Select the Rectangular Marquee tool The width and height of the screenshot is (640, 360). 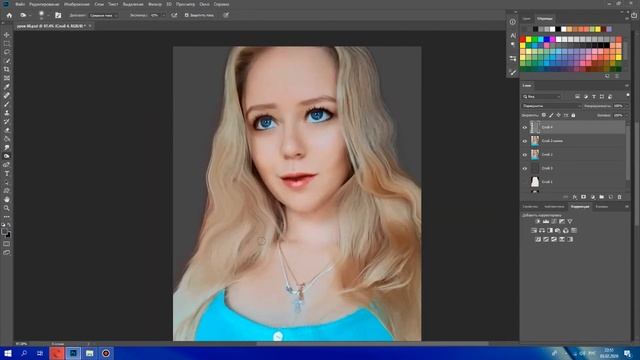[7, 44]
